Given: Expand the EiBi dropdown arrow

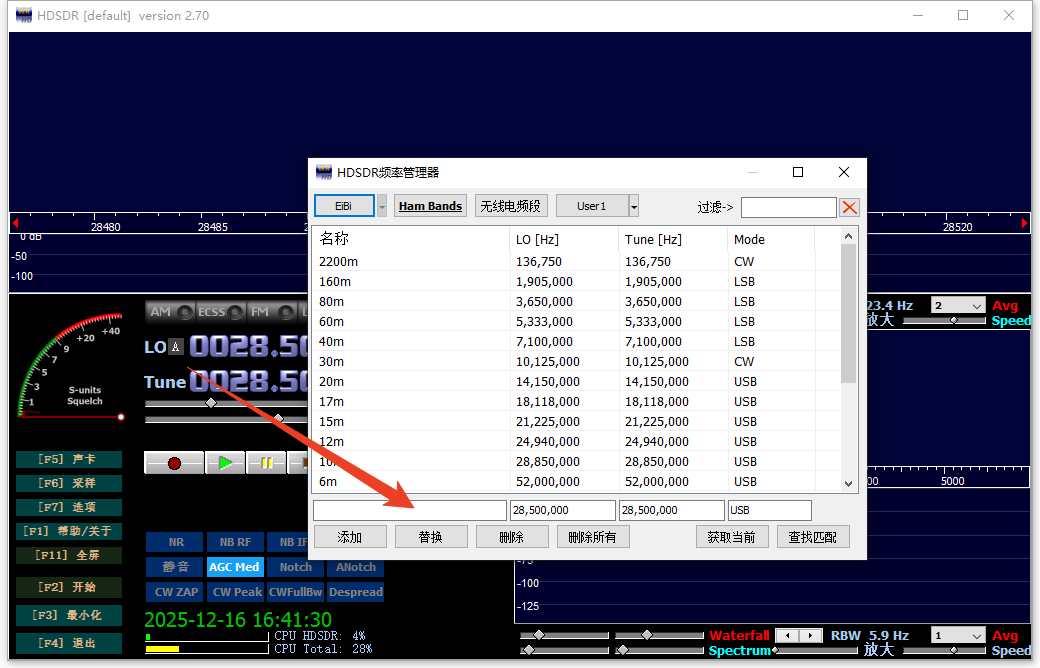Looking at the screenshot, I should click(382, 206).
